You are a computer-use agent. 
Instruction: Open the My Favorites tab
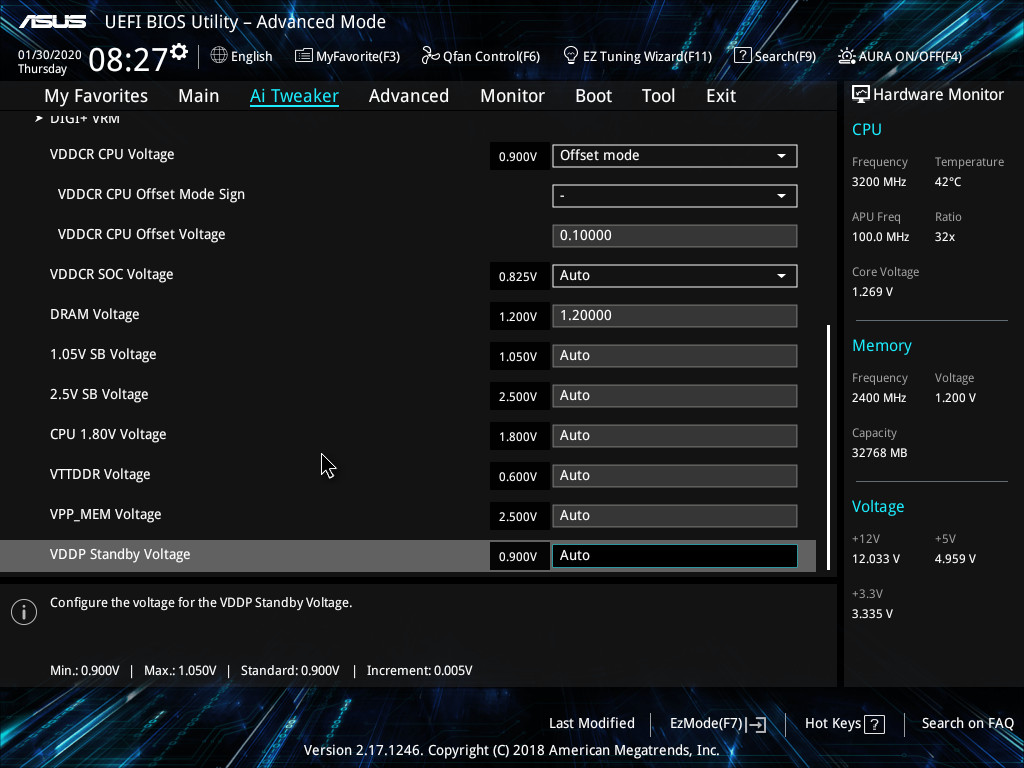tap(96, 96)
